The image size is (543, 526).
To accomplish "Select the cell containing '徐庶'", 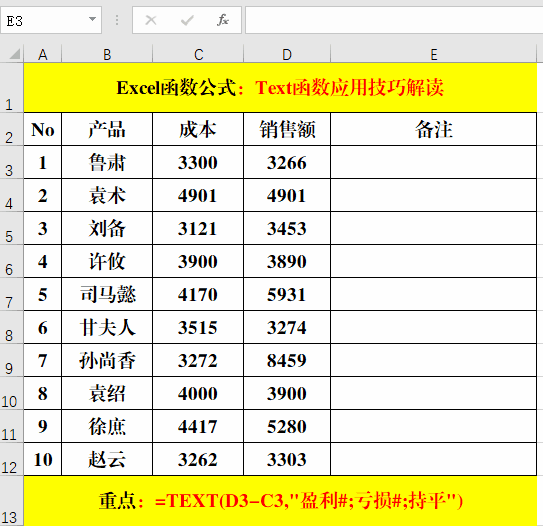I will point(107,426).
